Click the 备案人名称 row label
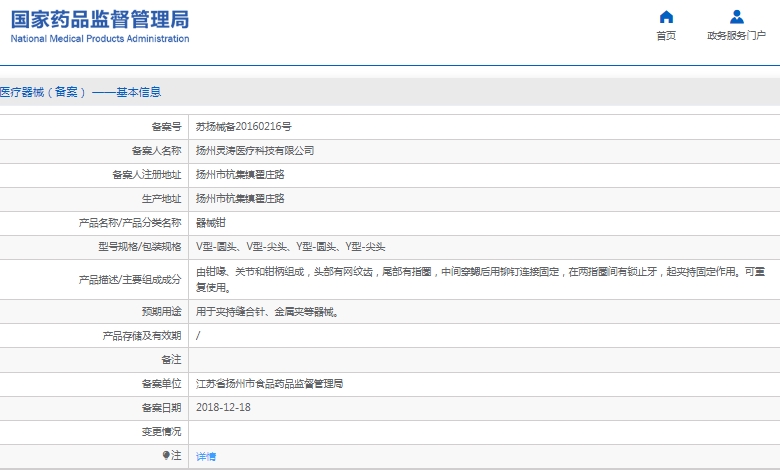This screenshot has width=780, height=473. click(x=157, y=151)
